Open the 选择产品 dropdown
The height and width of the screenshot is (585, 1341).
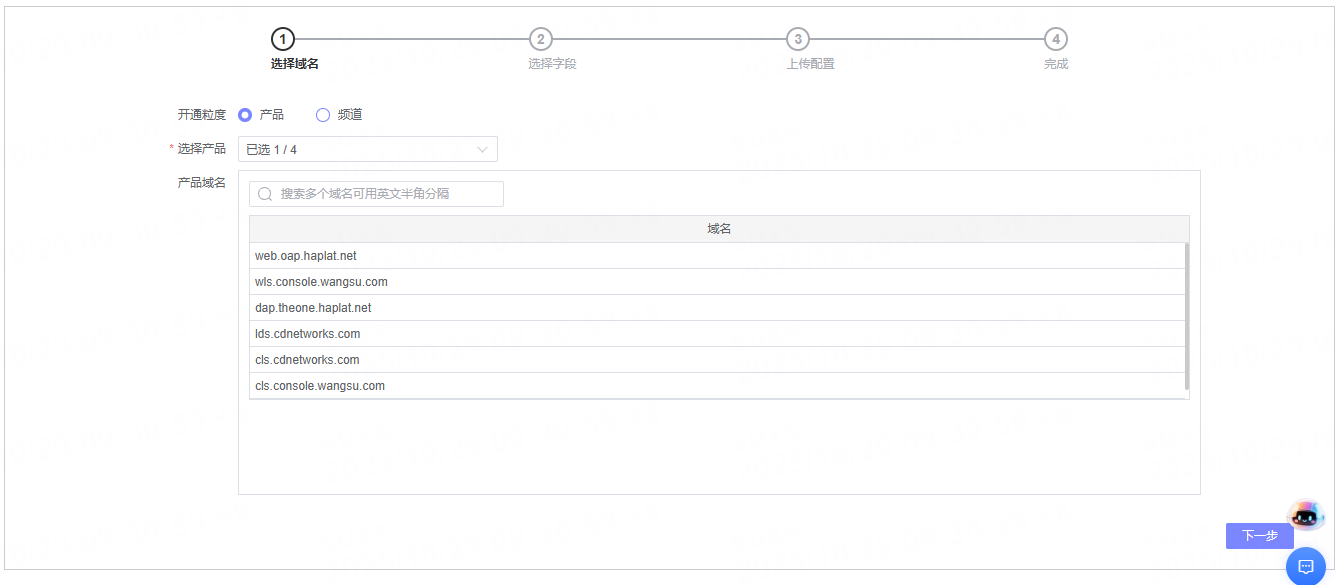[x=367, y=149]
